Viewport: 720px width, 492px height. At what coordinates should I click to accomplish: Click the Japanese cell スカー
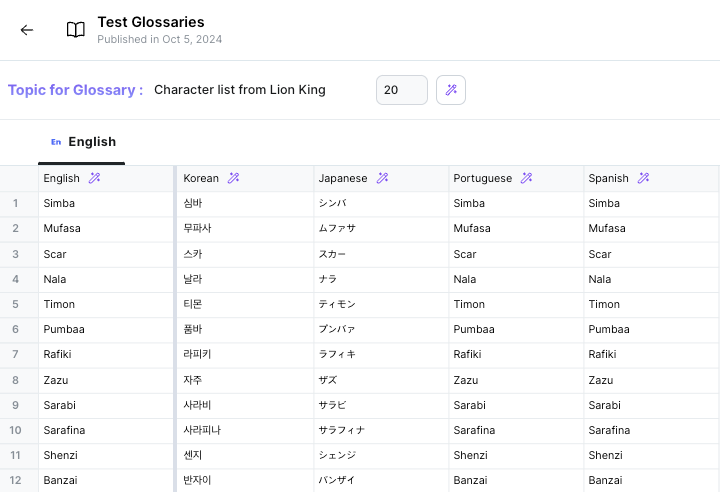click(x=381, y=254)
